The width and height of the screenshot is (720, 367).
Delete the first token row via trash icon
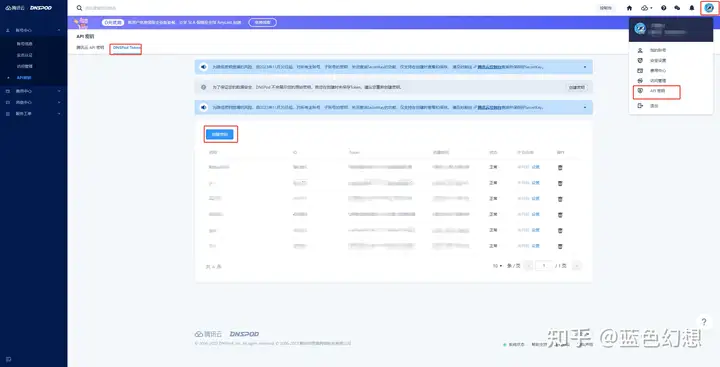560,168
